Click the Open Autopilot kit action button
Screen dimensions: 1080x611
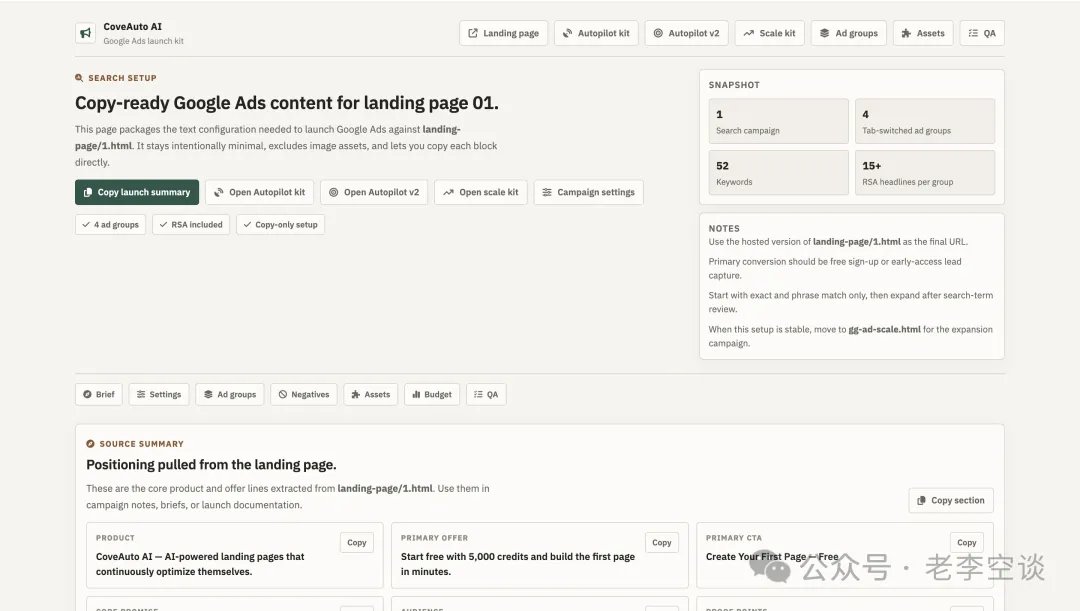tap(260, 192)
